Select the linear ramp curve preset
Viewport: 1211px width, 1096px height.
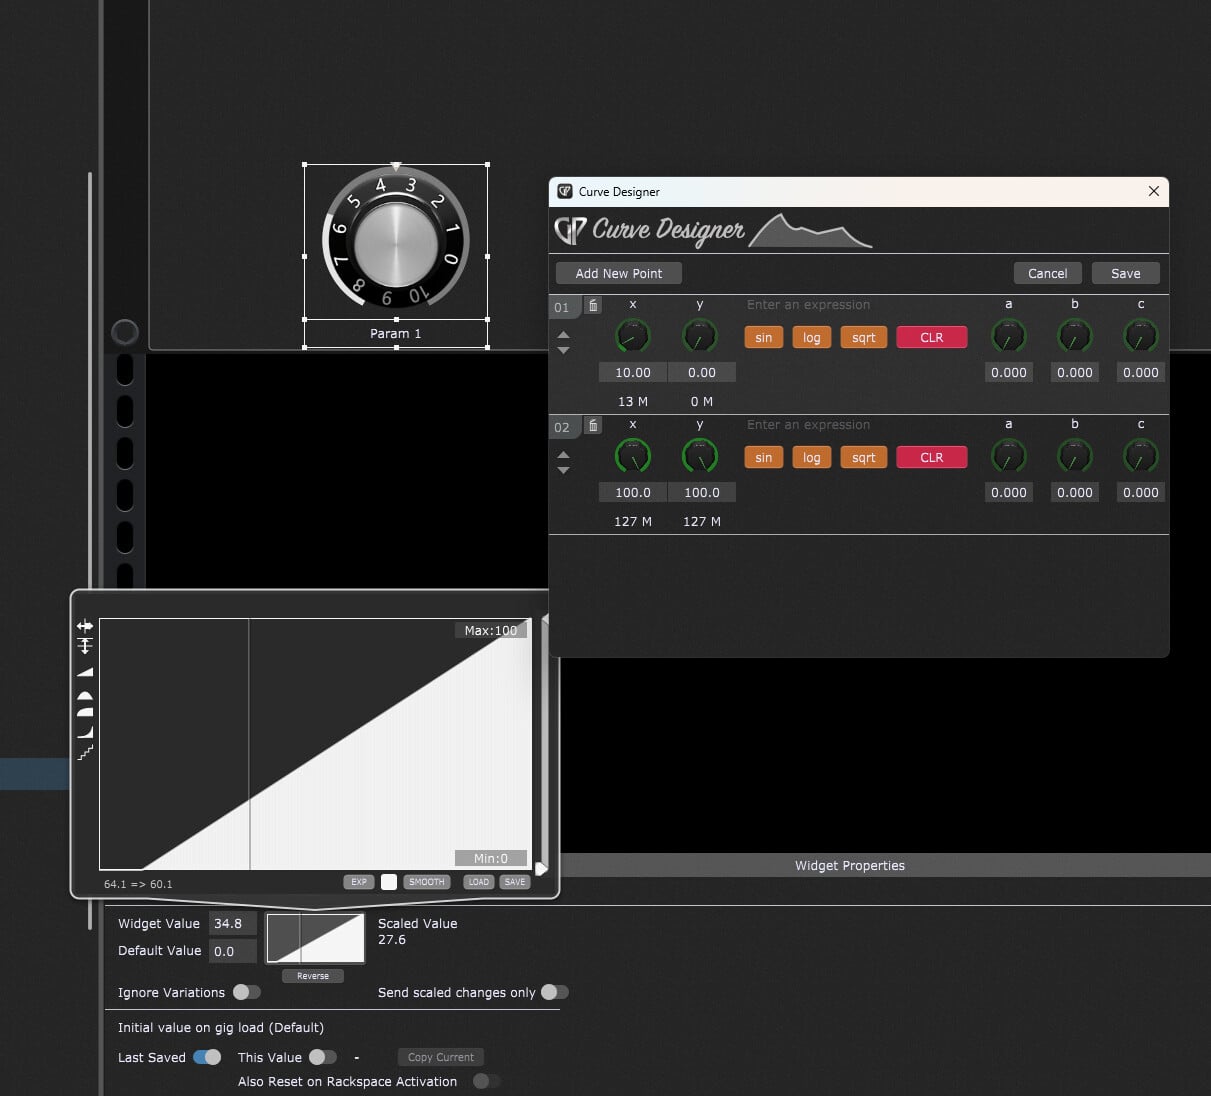[x=85, y=672]
